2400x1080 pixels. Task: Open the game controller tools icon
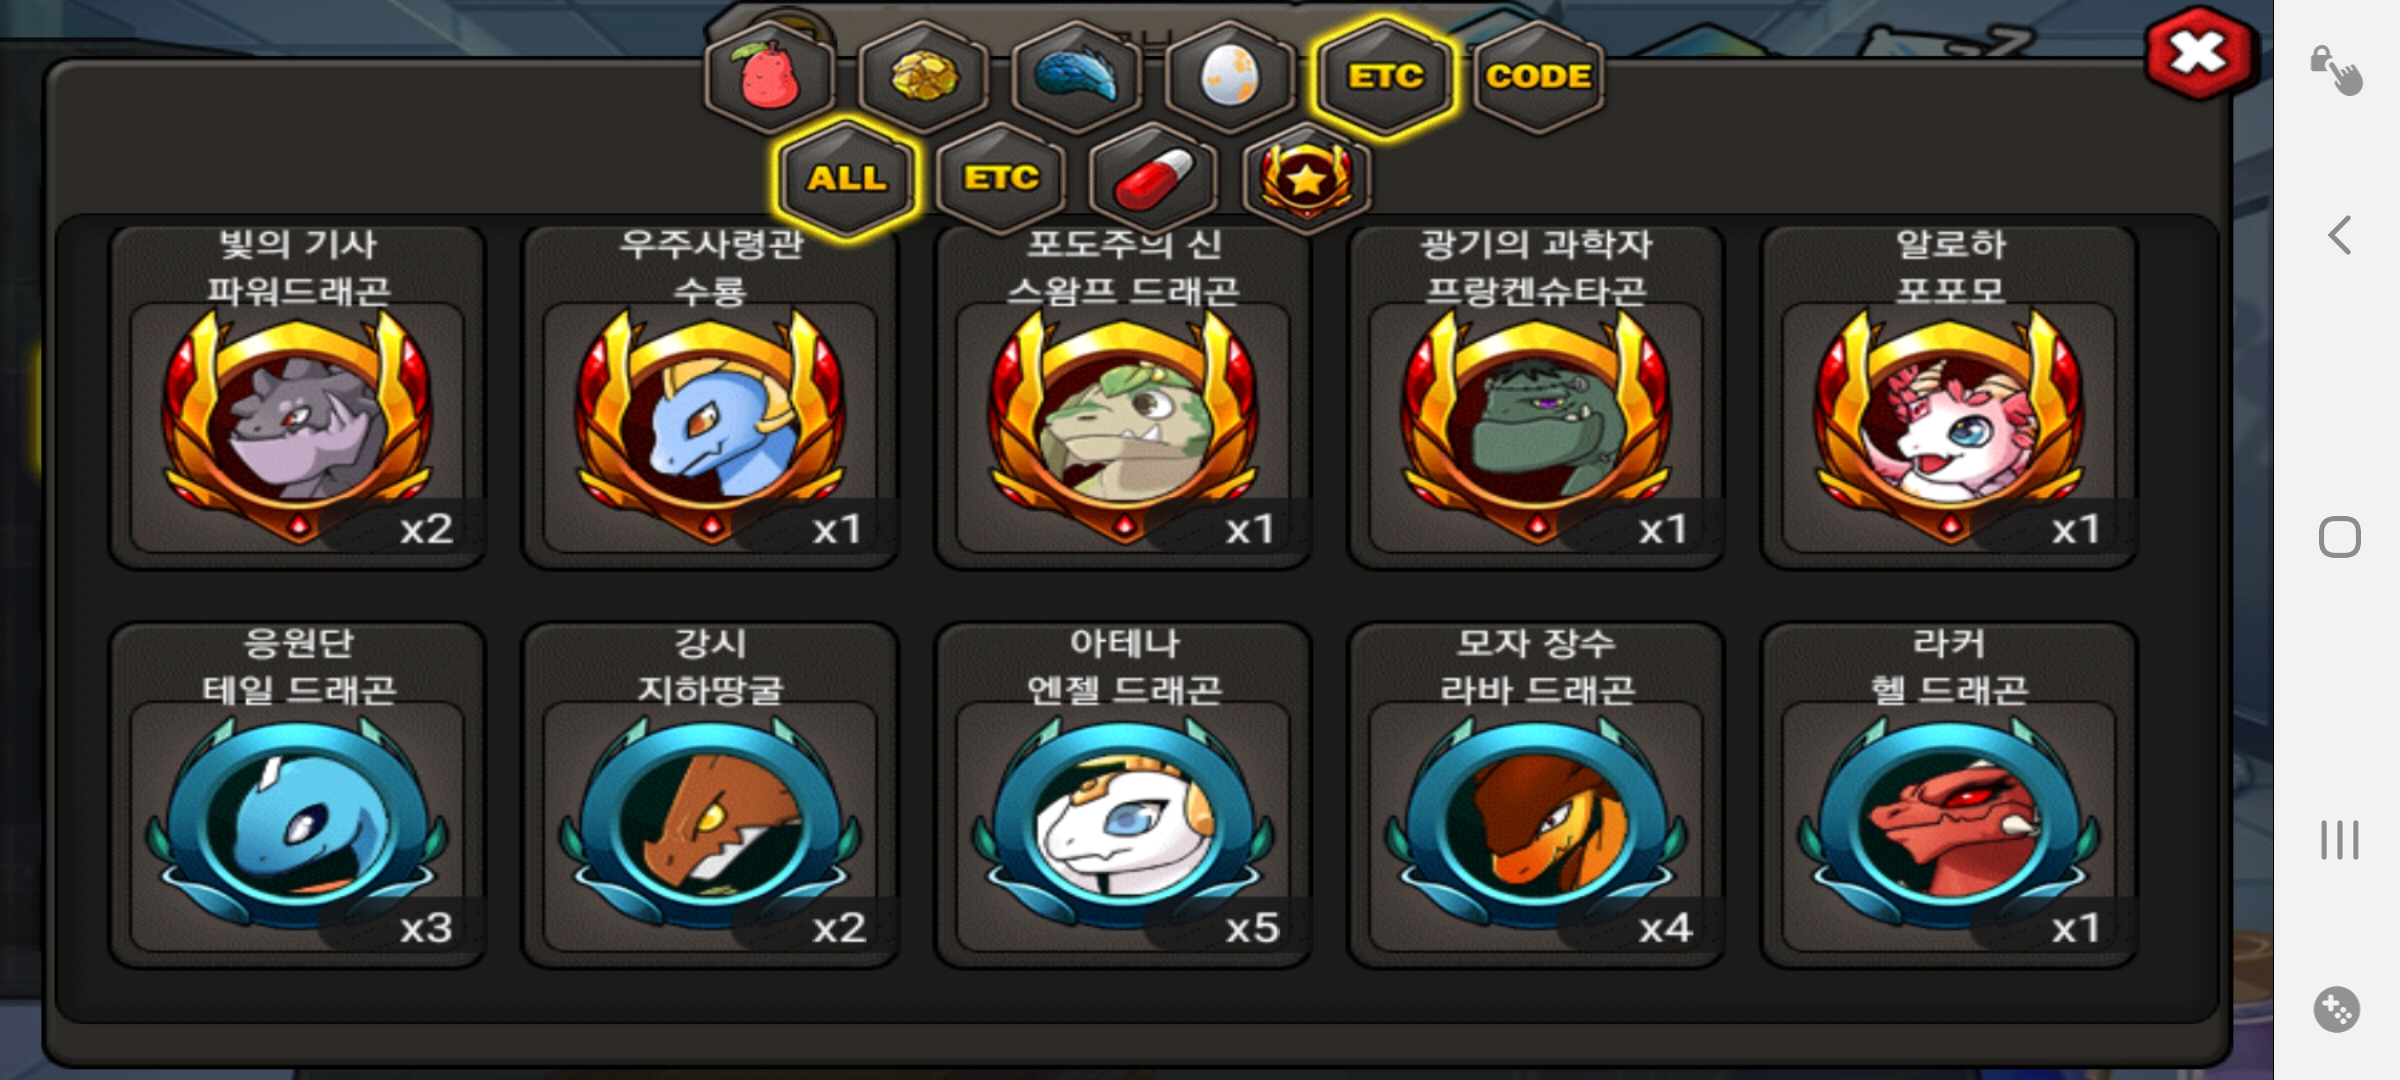(2337, 1009)
